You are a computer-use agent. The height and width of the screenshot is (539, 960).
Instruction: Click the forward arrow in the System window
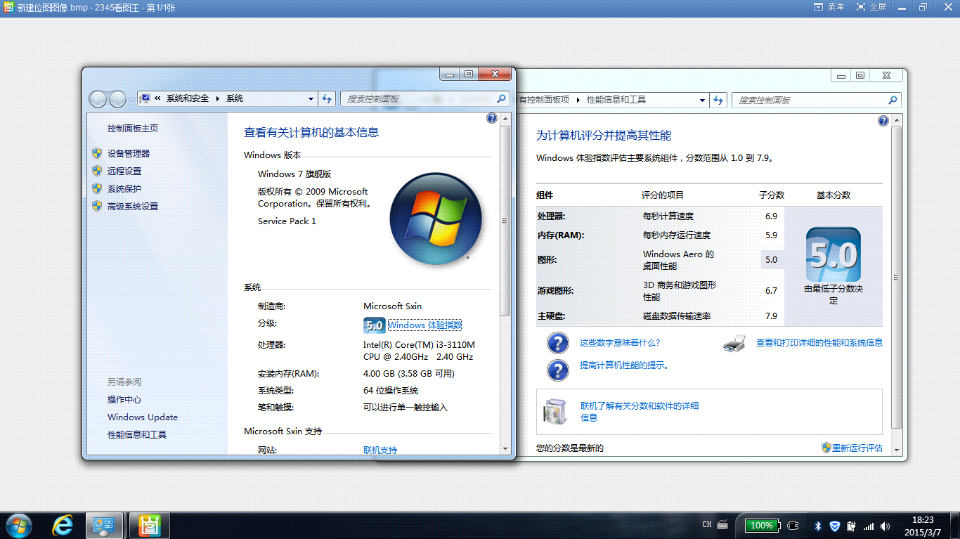(117, 99)
